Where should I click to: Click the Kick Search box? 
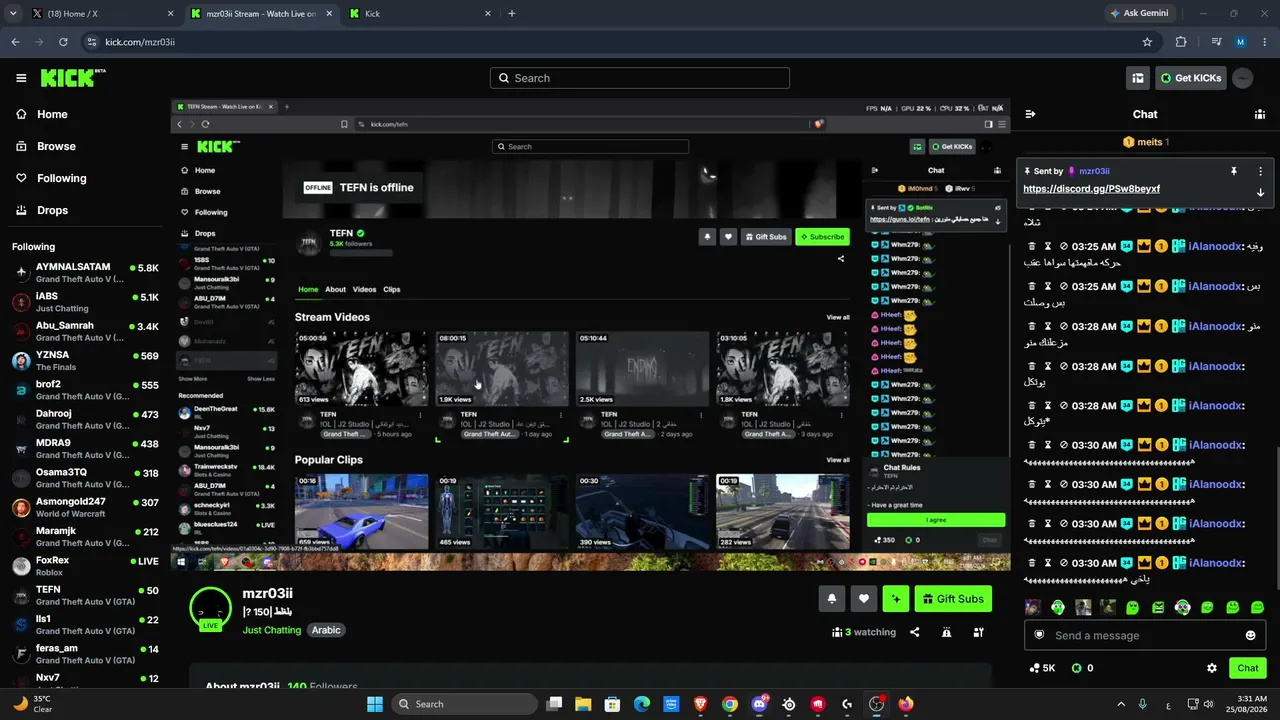coord(640,78)
